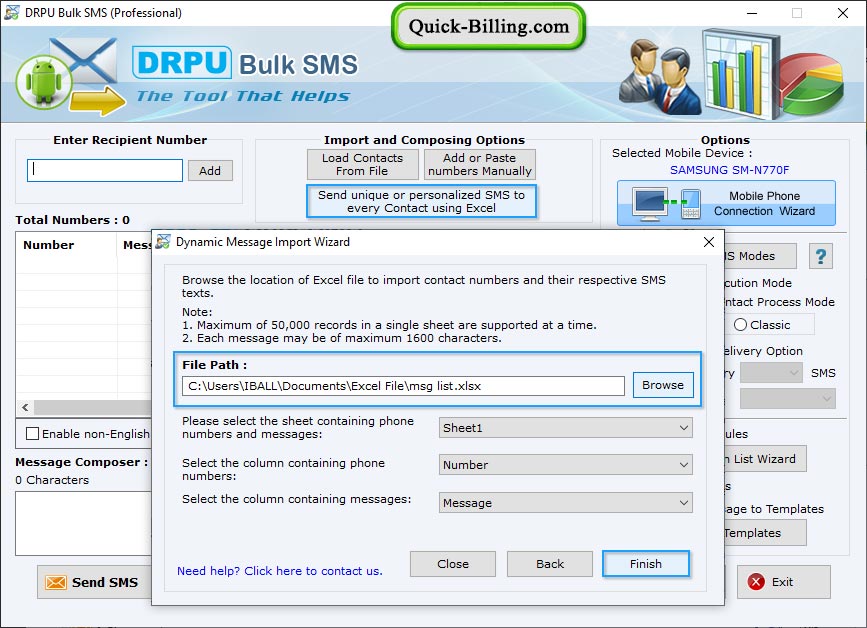Click Load Contacts From File button
867x628 pixels.
pos(362,164)
